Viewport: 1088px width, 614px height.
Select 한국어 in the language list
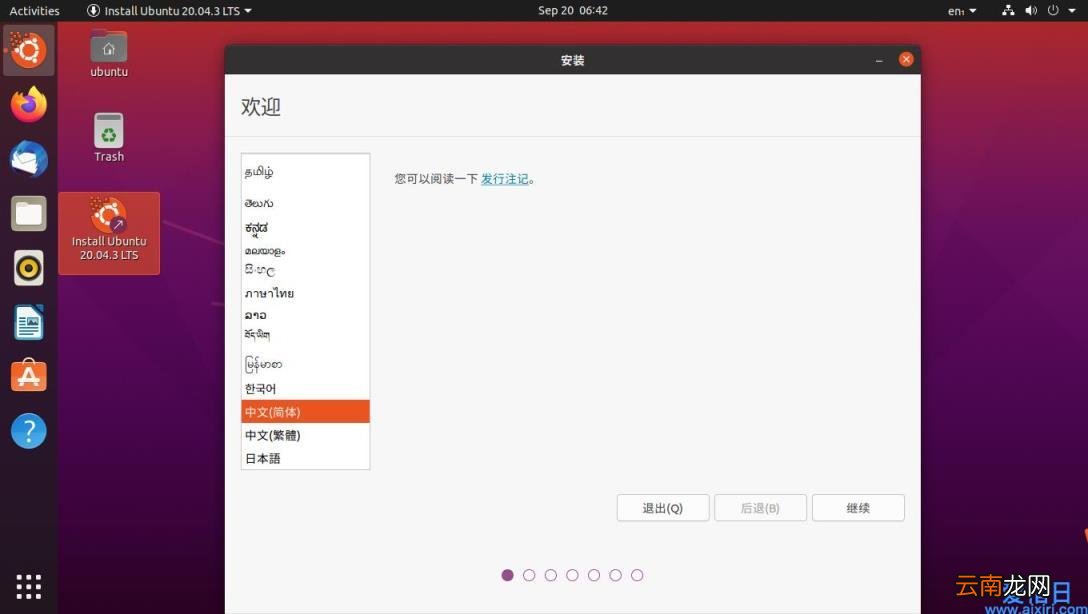pyautogui.click(x=305, y=389)
